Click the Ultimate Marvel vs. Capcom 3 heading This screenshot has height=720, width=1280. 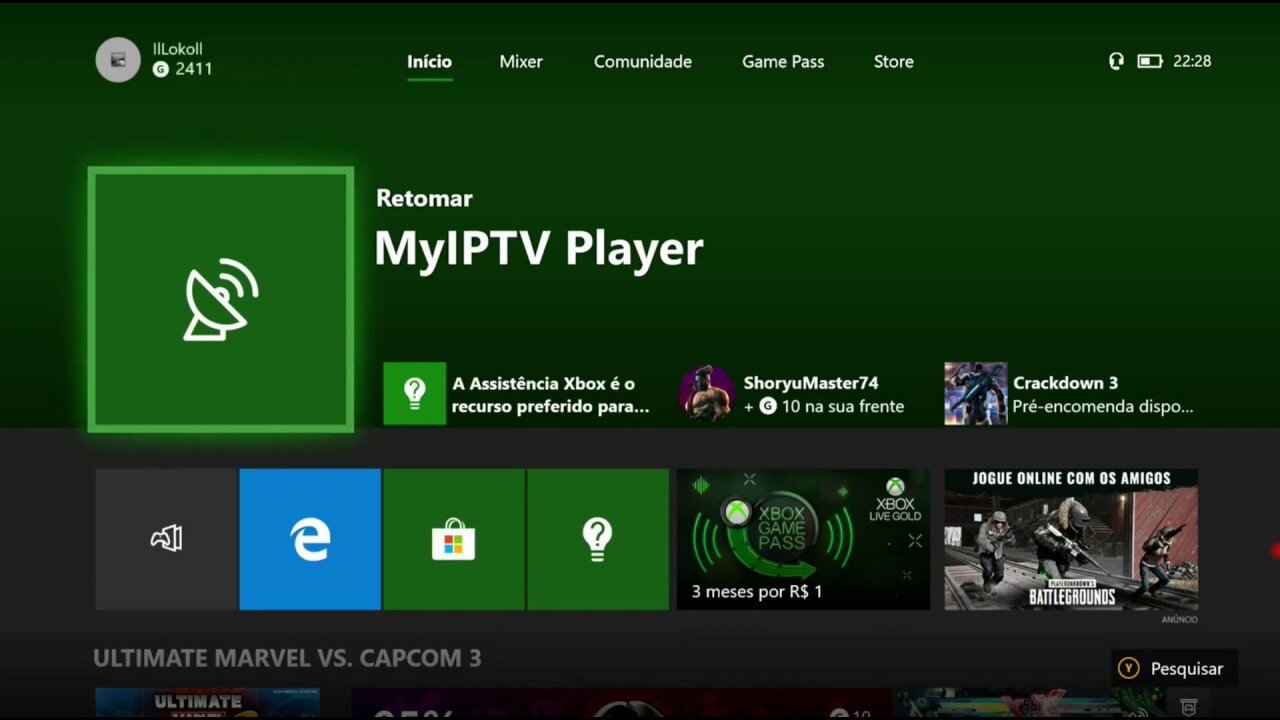pyautogui.click(x=287, y=658)
